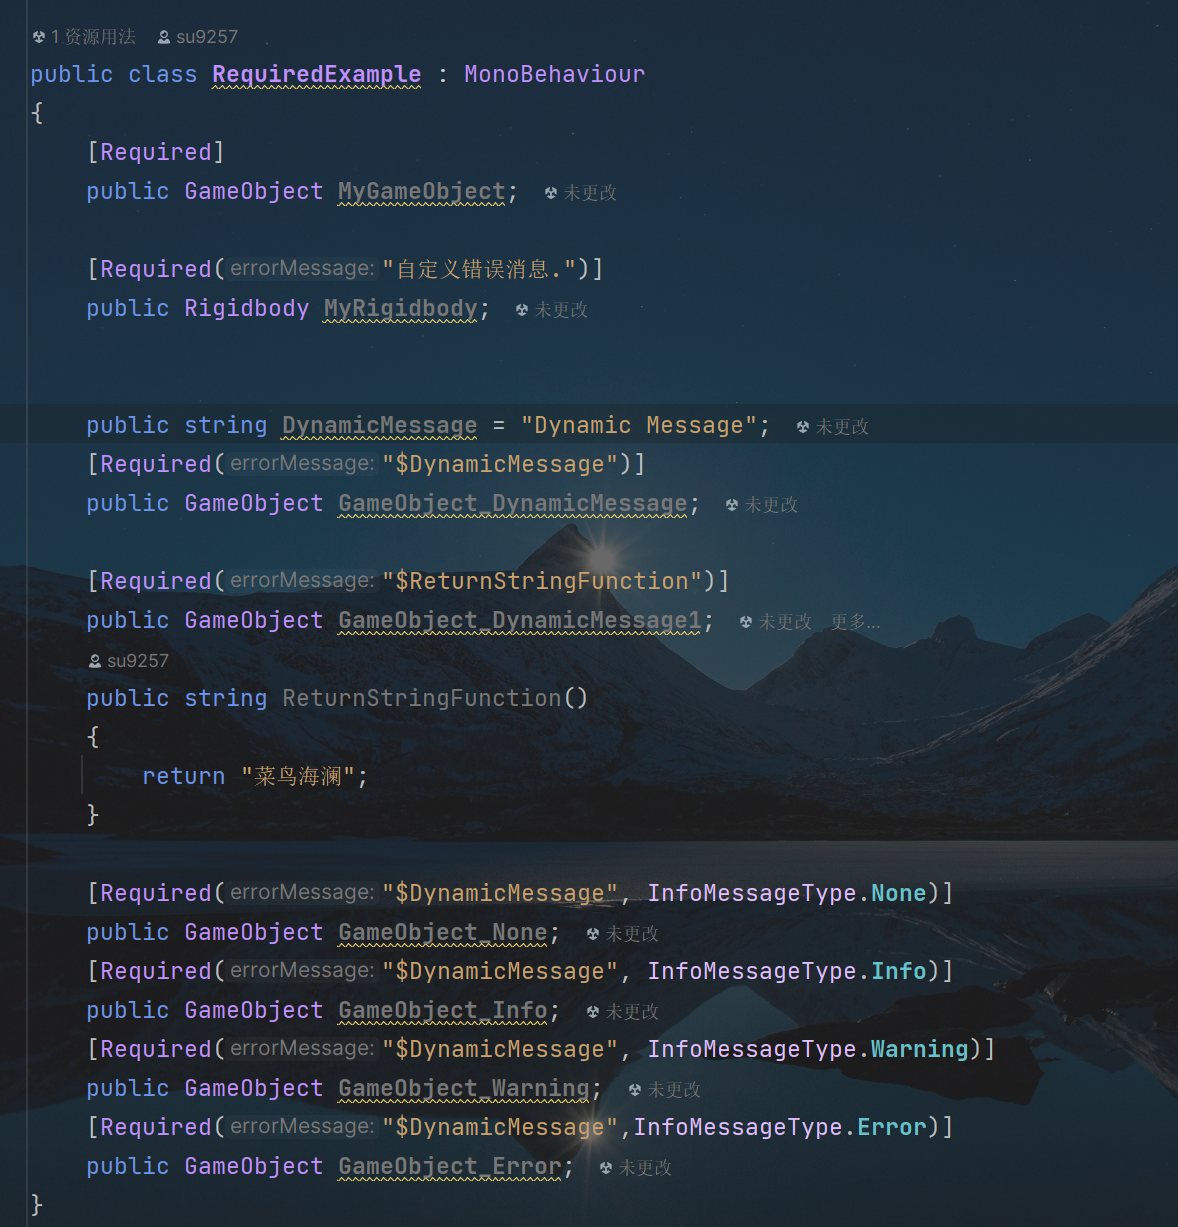
Task: Click the plain [Required] attribute above MyGameObject
Action: click(156, 152)
